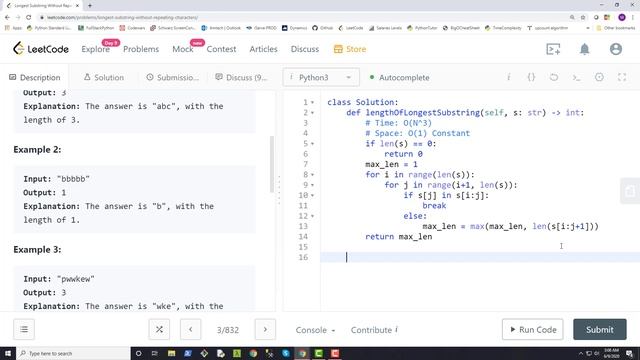
Task: Switch to the Discuss tab in problem panel
Action: coord(241,77)
